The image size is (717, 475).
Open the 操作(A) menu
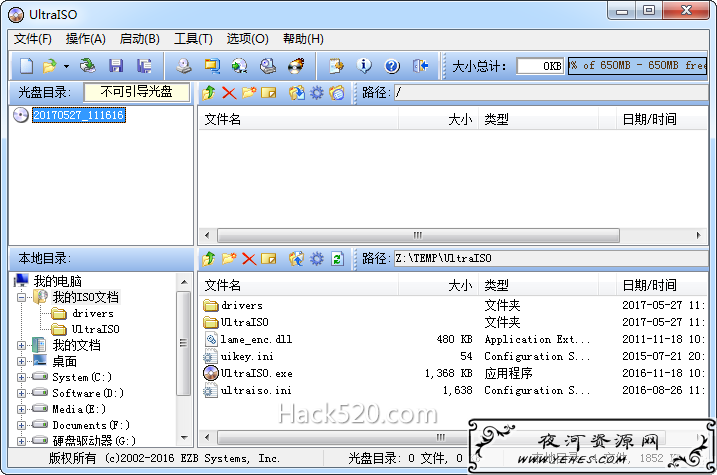[86, 39]
